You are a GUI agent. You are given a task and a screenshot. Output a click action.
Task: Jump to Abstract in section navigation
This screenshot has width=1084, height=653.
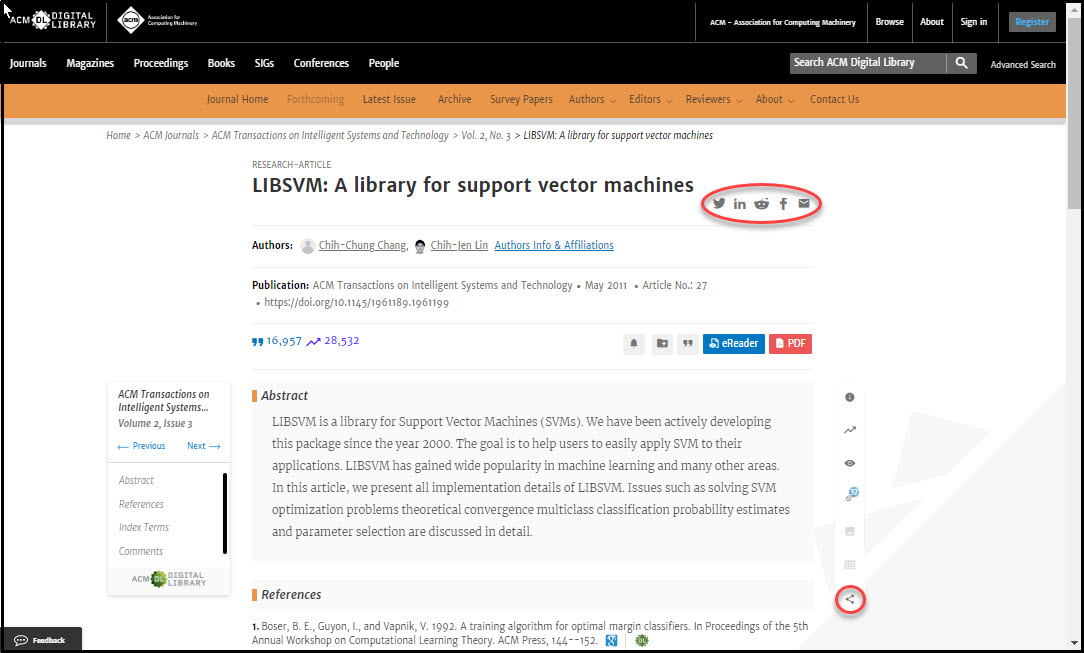[136, 480]
